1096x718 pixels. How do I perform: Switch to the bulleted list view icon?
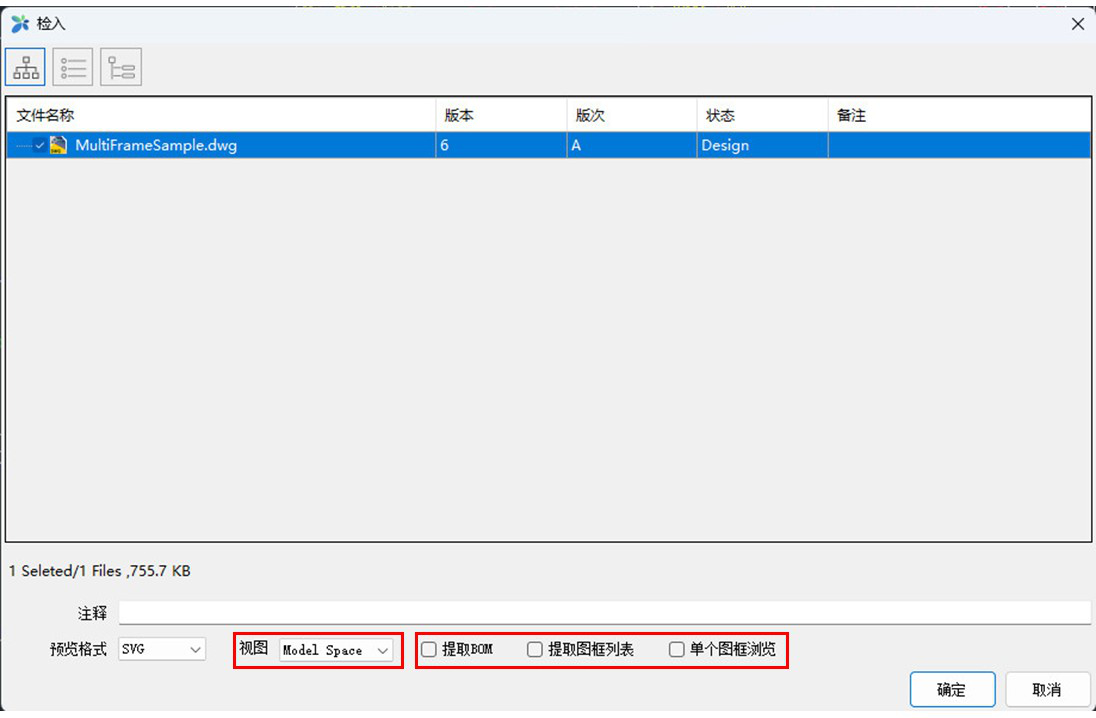pos(73,67)
